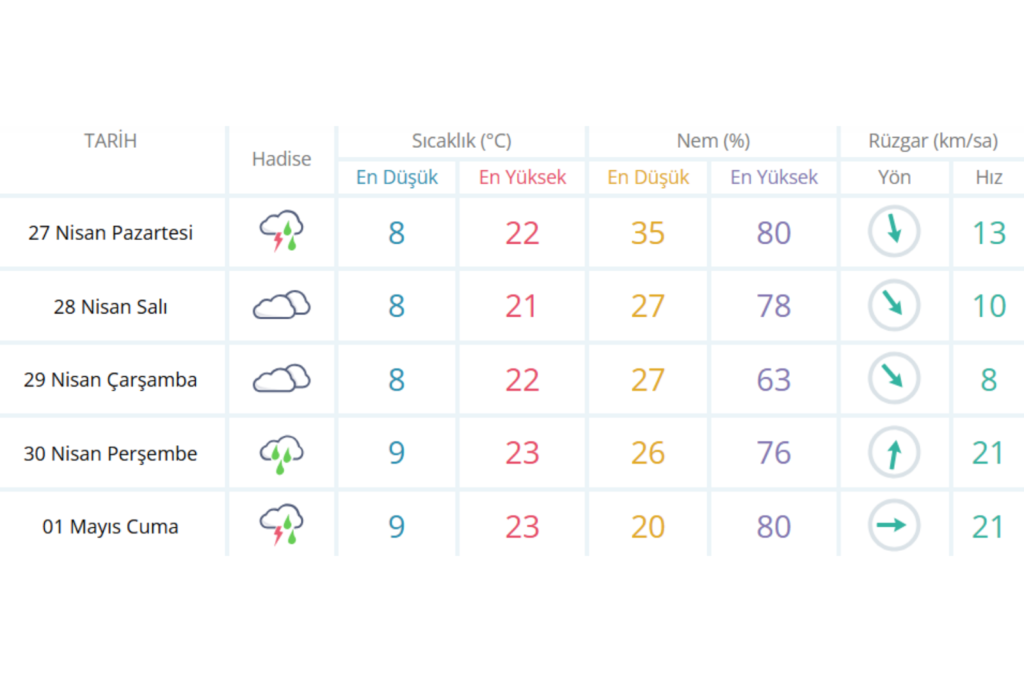The width and height of the screenshot is (1024, 682).
Task: Click the Hız wind speed subheader
Action: (x=989, y=177)
